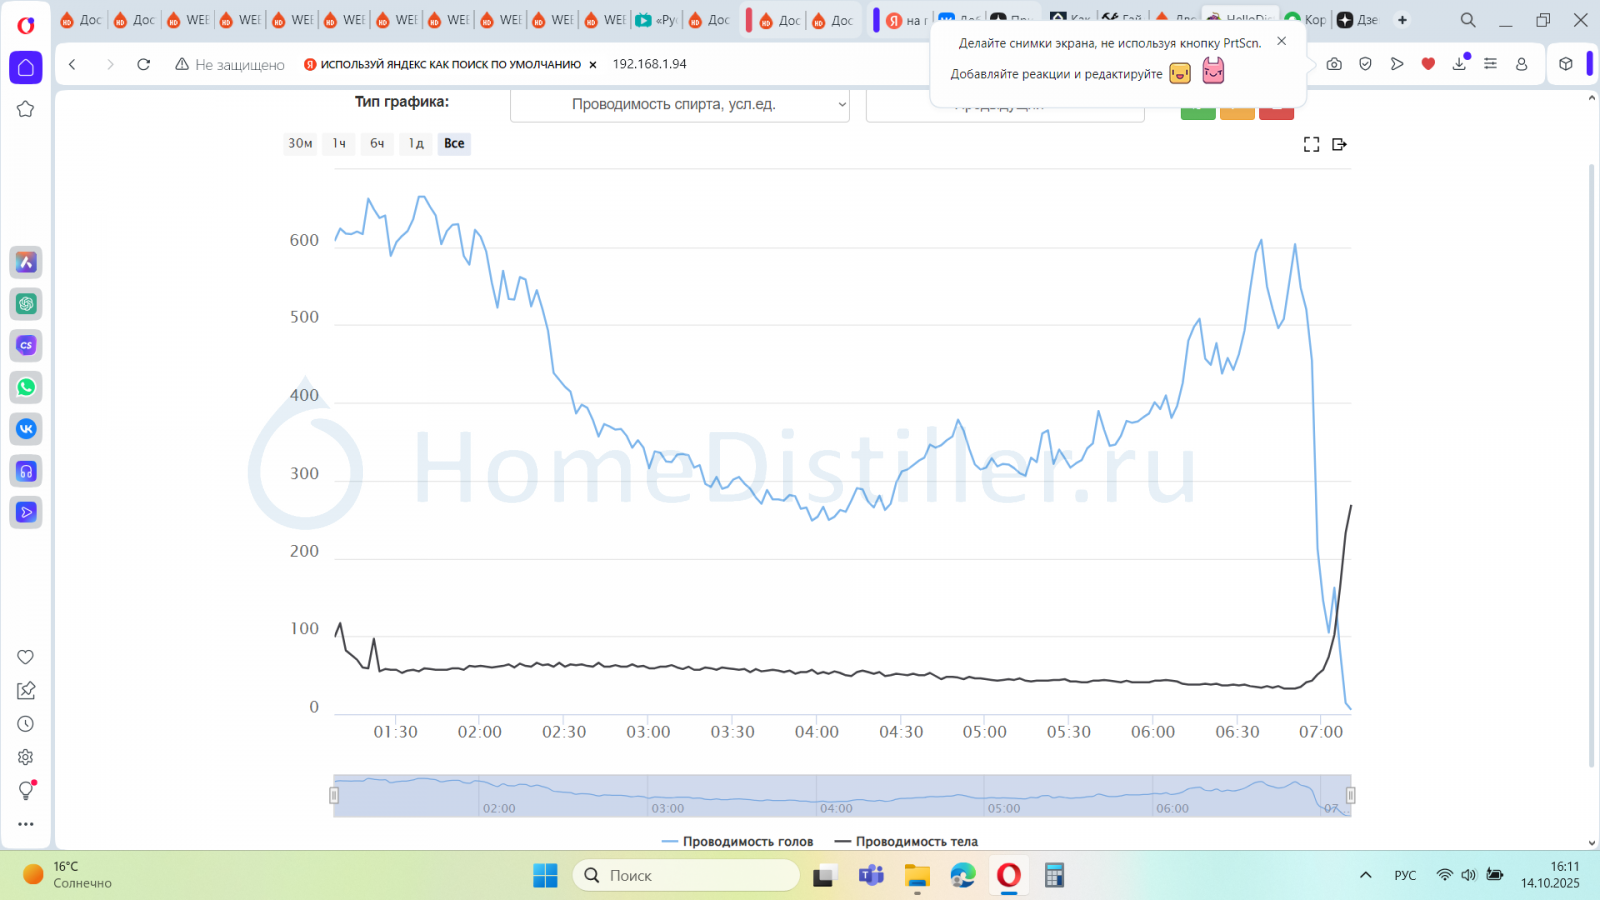The image size is (1600, 900).
Task: Open fullscreen chart view icon
Action: [1311, 144]
